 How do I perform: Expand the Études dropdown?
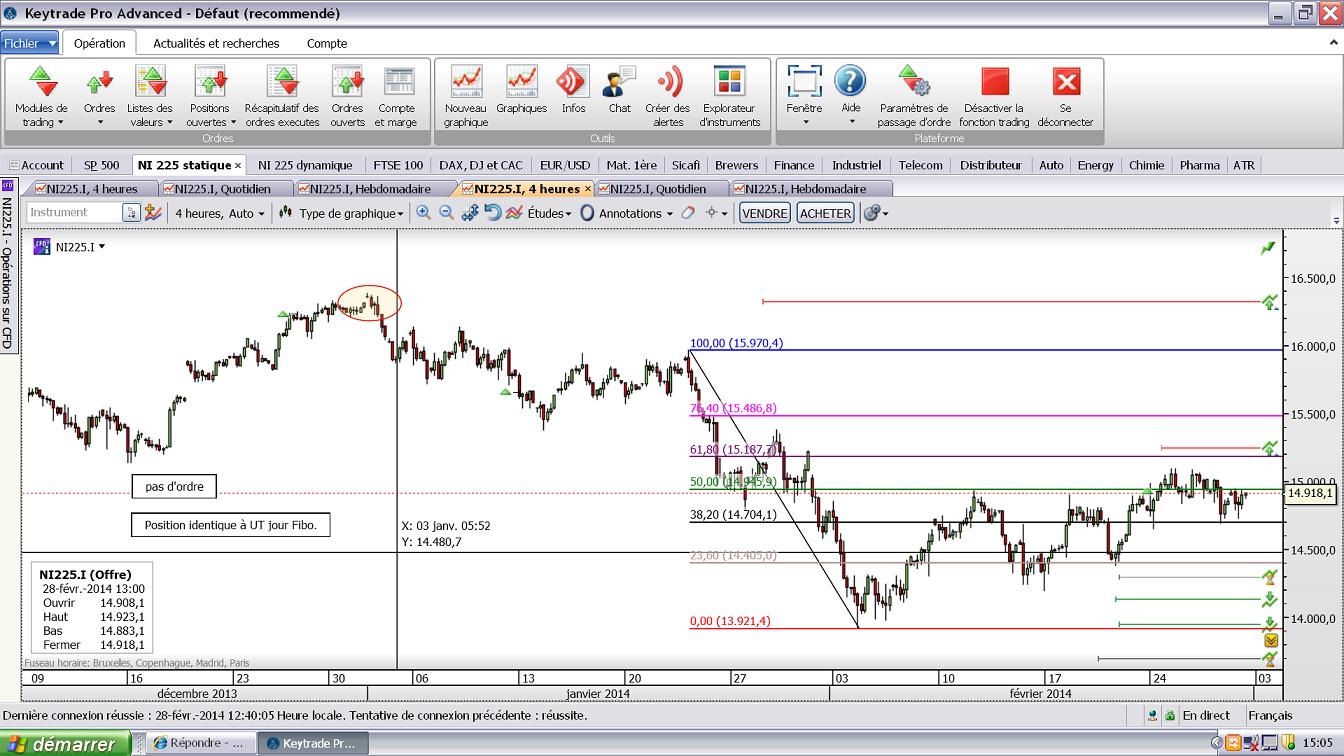click(x=539, y=213)
